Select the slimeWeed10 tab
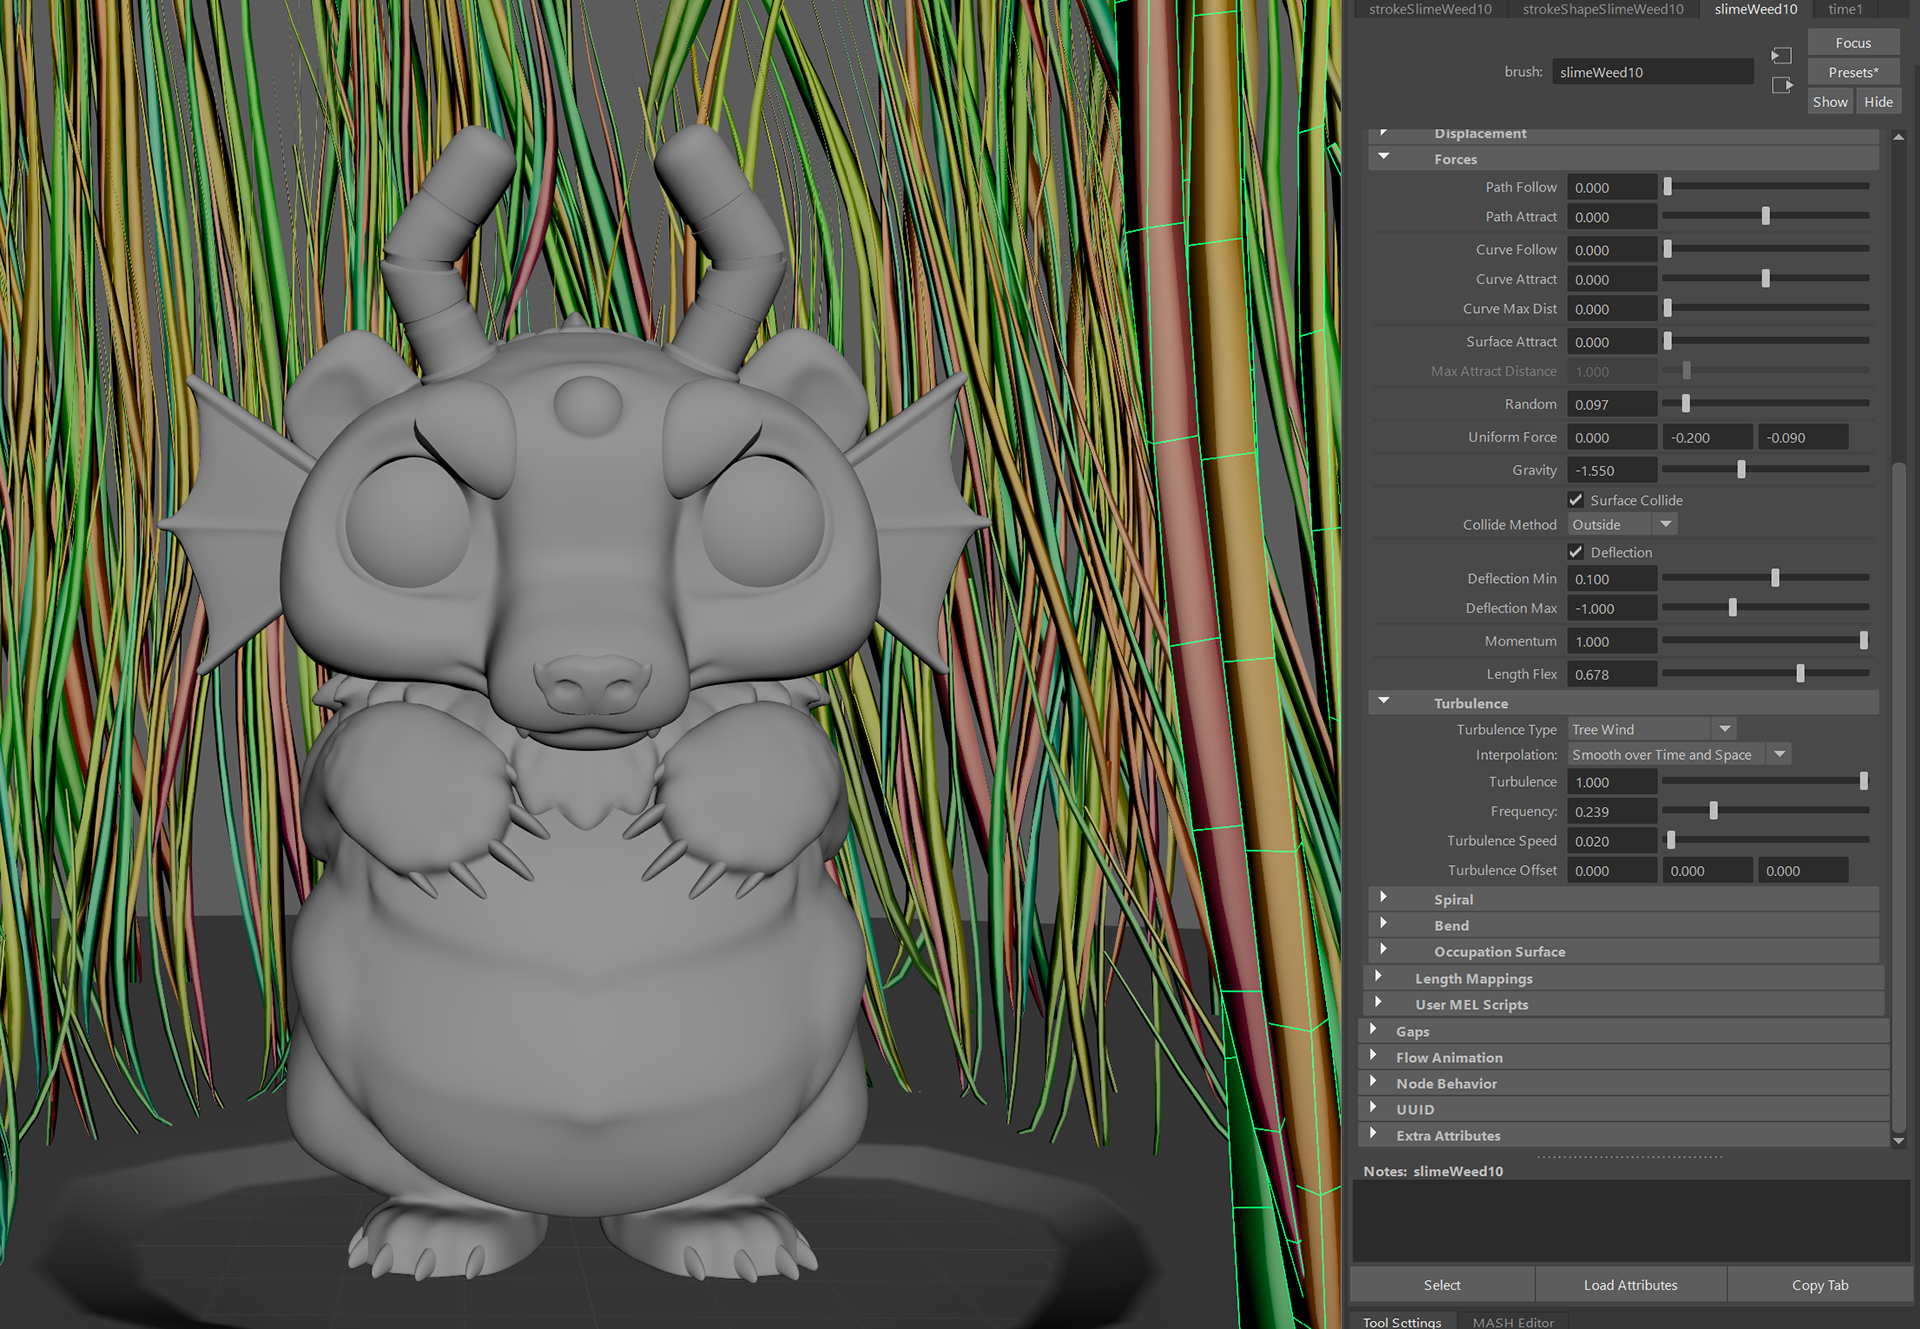This screenshot has width=1920, height=1329. click(1756, 9)
